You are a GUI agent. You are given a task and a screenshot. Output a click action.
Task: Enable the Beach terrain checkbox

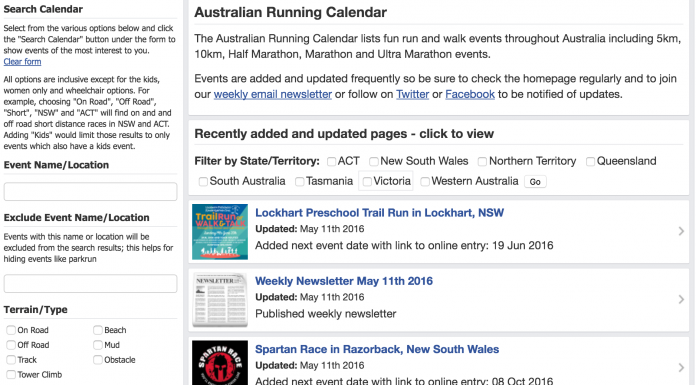coord(98,330)
